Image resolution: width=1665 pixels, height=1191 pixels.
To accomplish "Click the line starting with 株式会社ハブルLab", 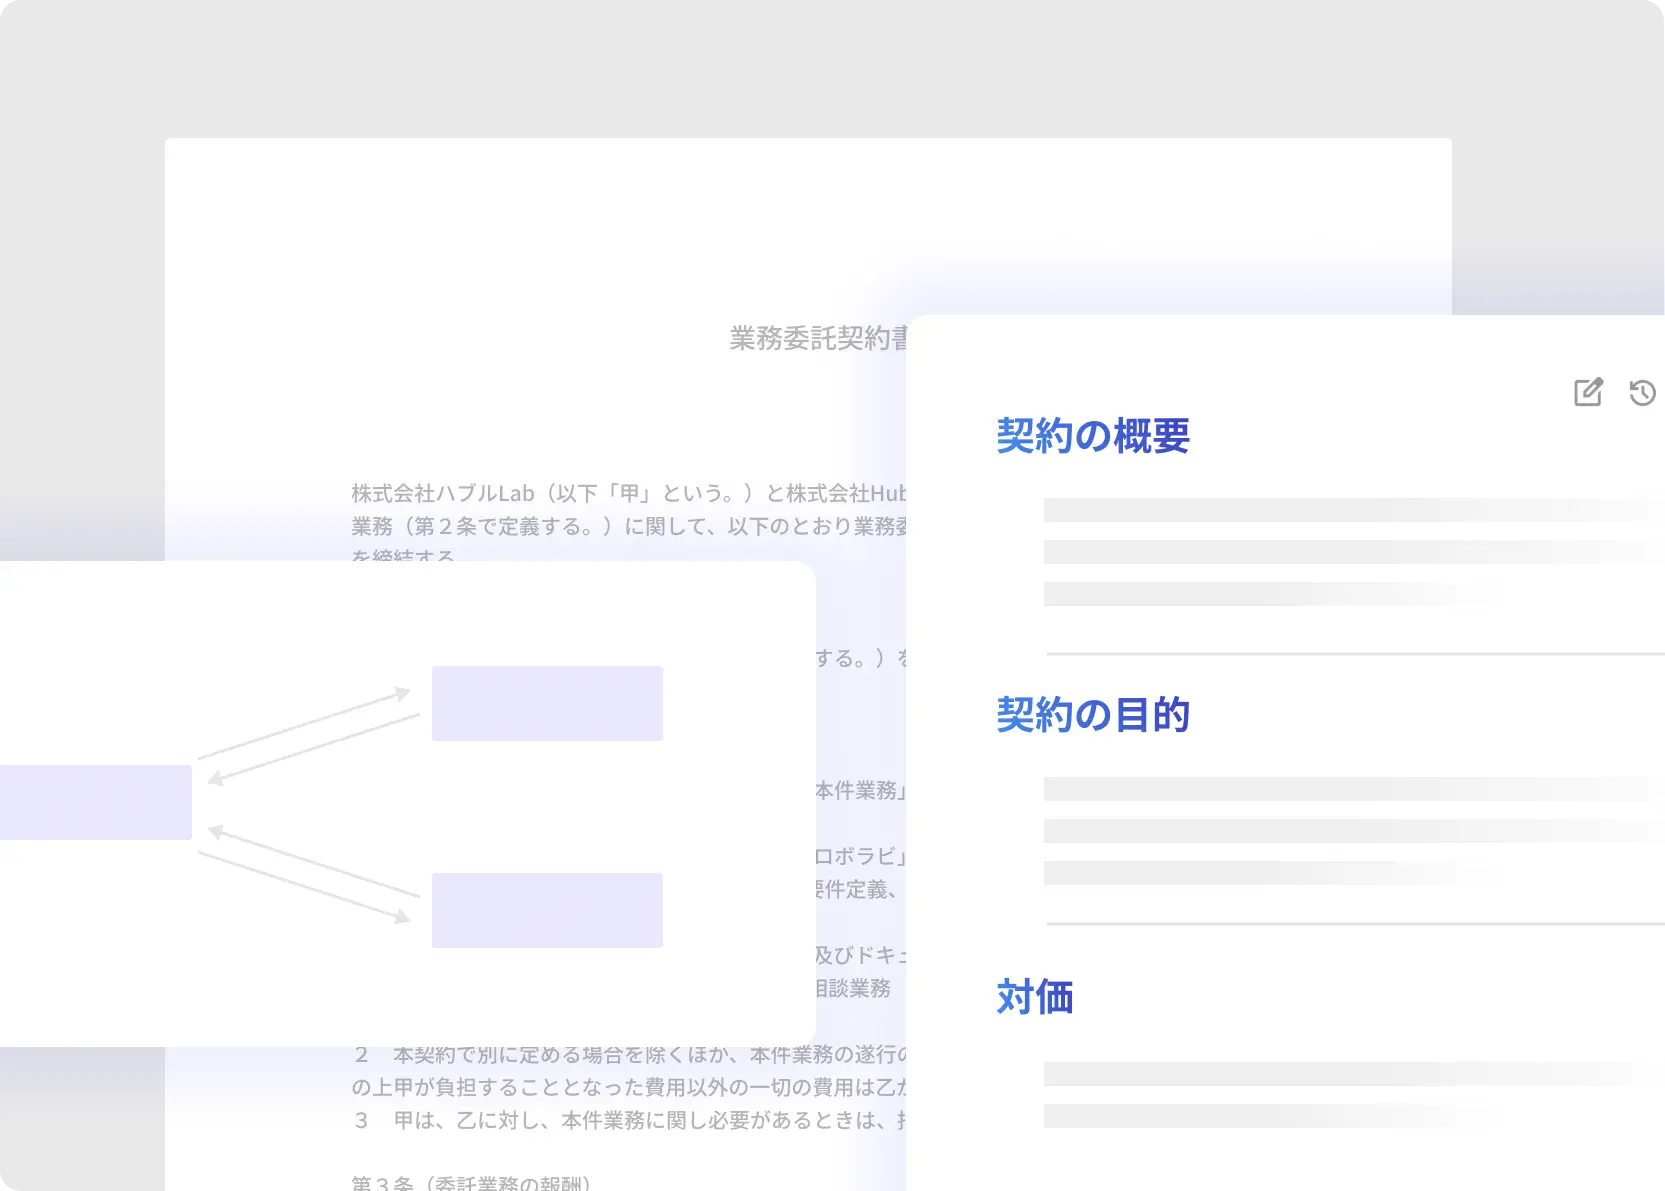I will [628, 493].
